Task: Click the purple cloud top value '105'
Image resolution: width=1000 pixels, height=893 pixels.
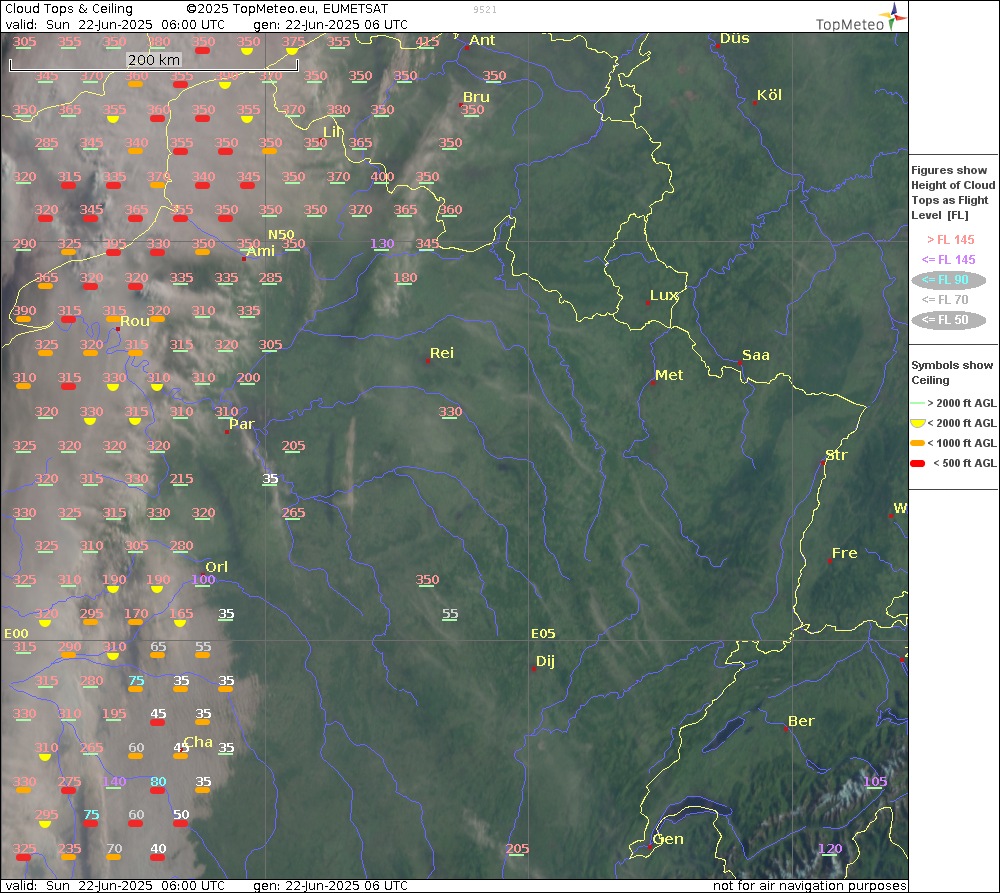Action: point(875,781)
